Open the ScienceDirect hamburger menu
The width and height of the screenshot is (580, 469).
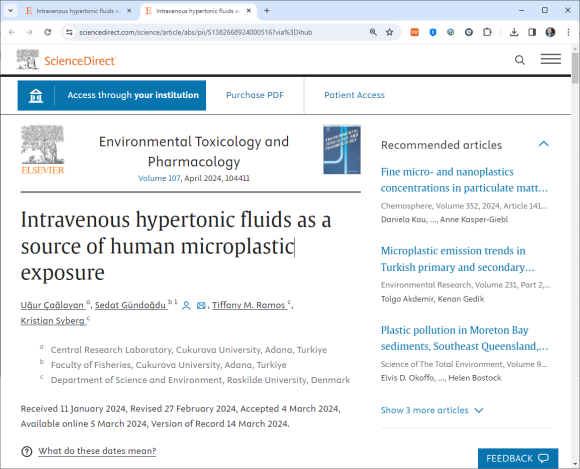(551, 59)
